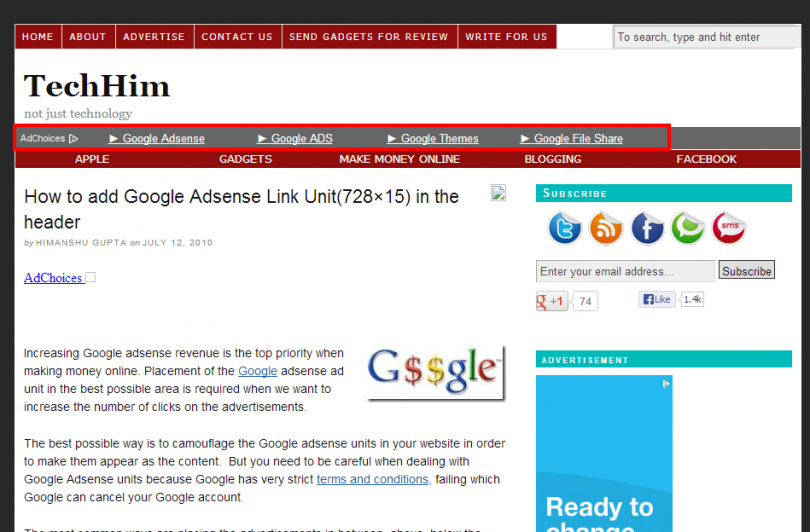Screen dimensions: 810x532
Task: Click the Subscribe sidebar heading
Action: 664,193
